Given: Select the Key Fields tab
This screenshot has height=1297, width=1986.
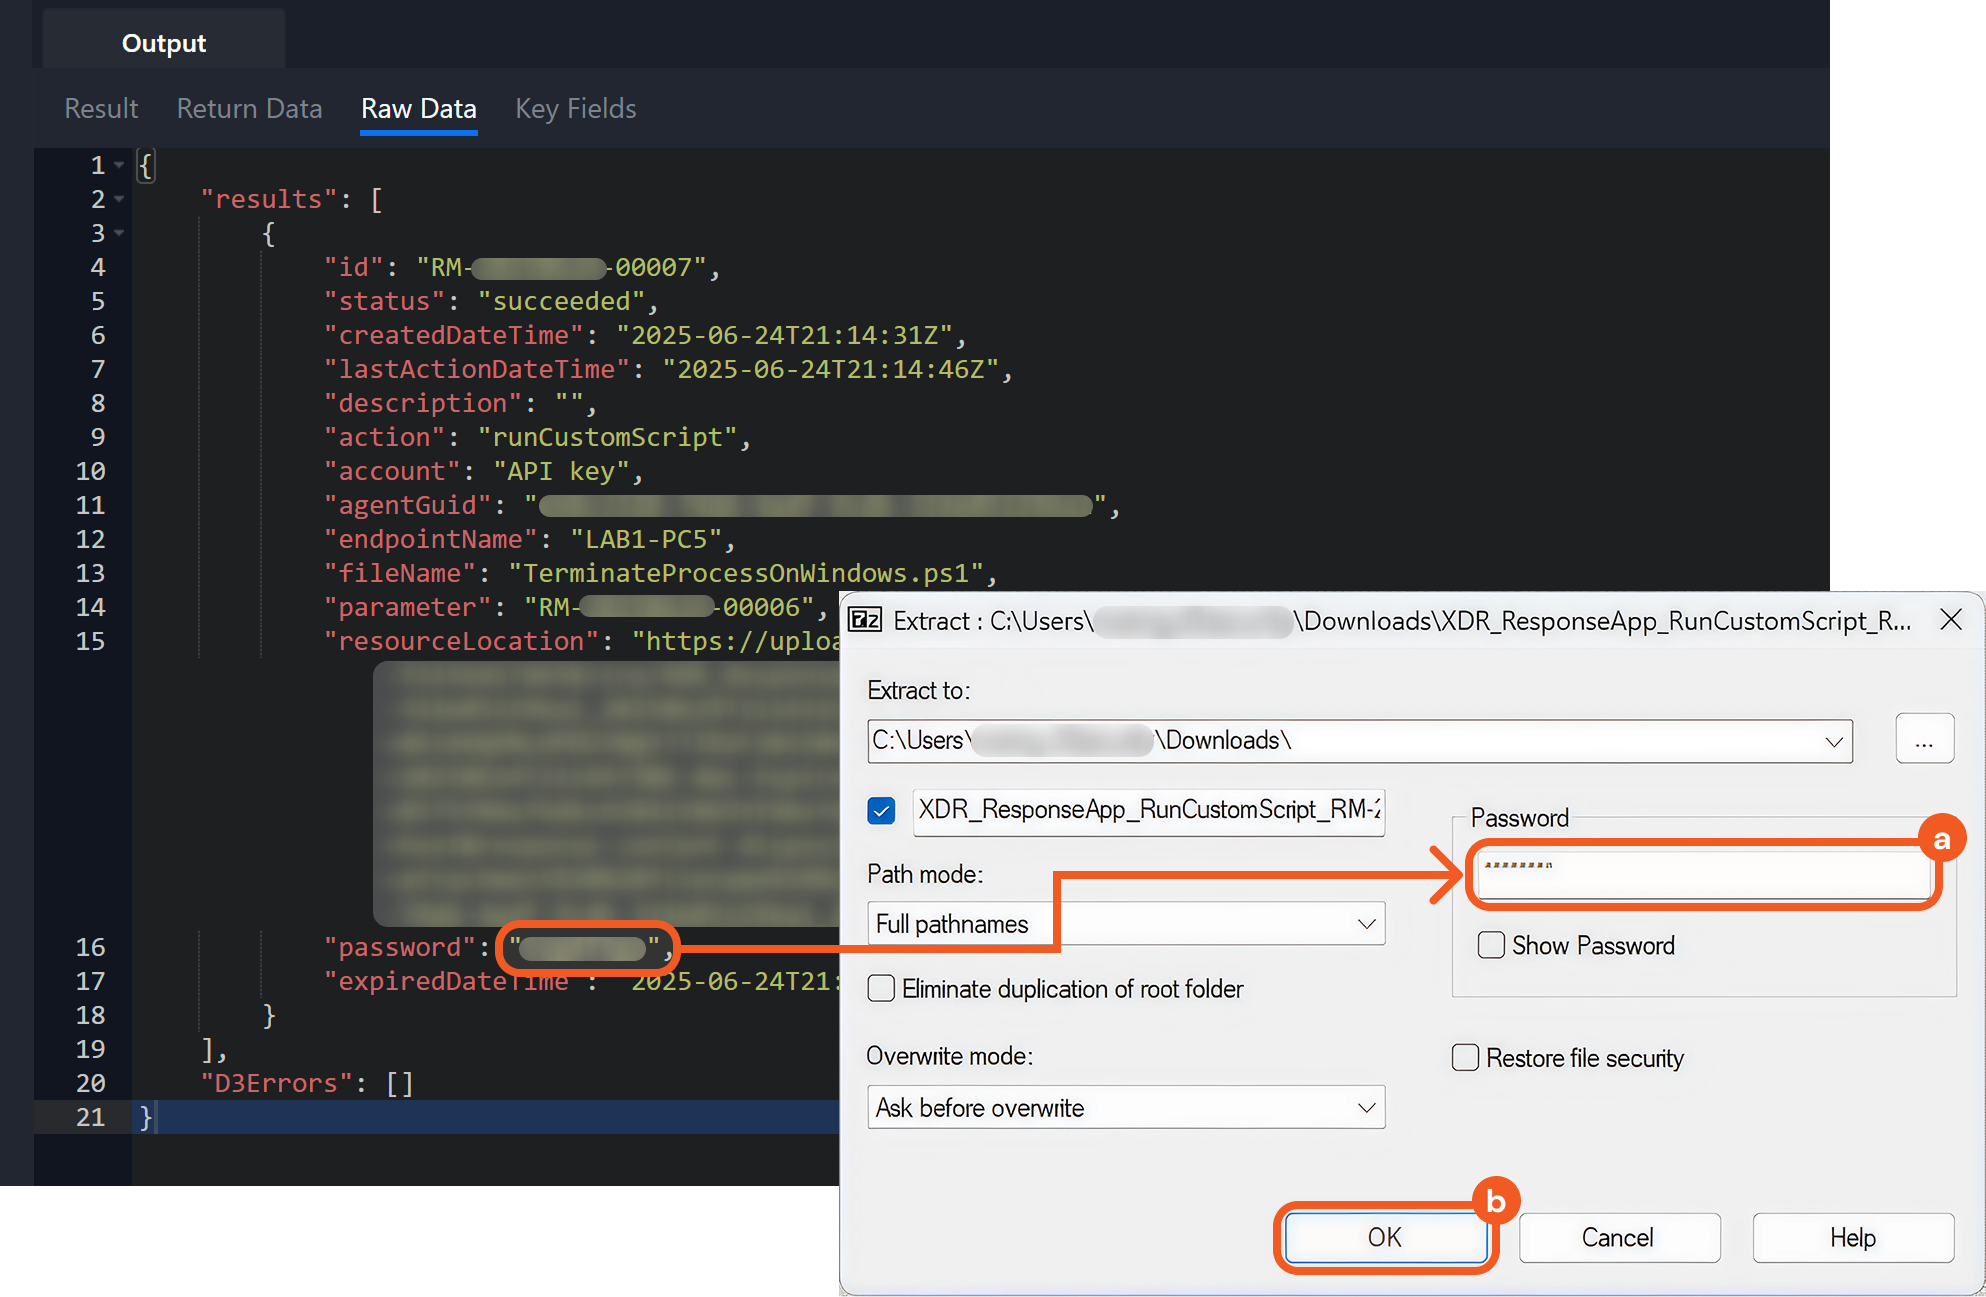Looking at the screenshot, I should (575, 108).
